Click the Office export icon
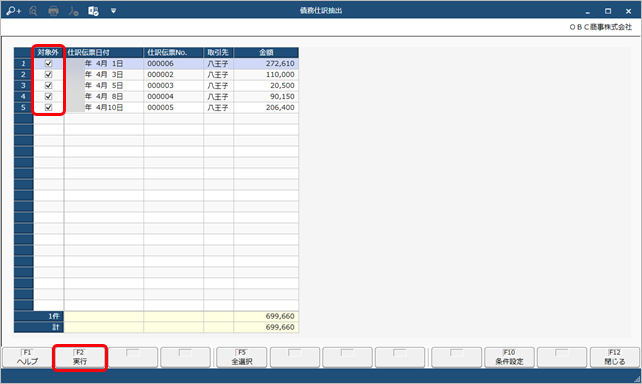The height and width of the screenshot is (384, 642). [x=93, y=11]
